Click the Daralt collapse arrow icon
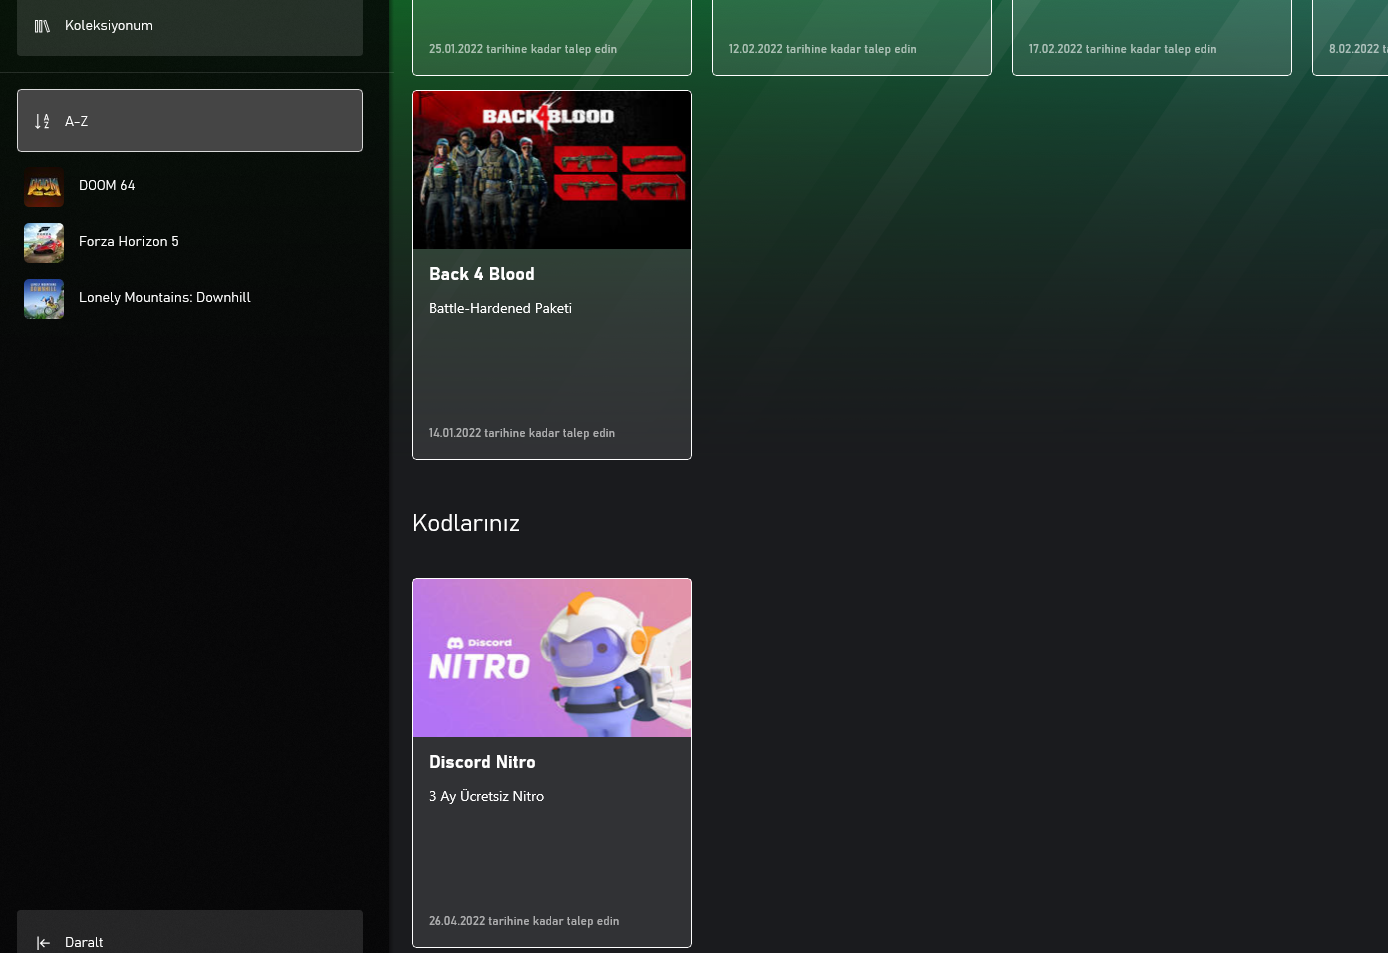 tap(43, 943)
